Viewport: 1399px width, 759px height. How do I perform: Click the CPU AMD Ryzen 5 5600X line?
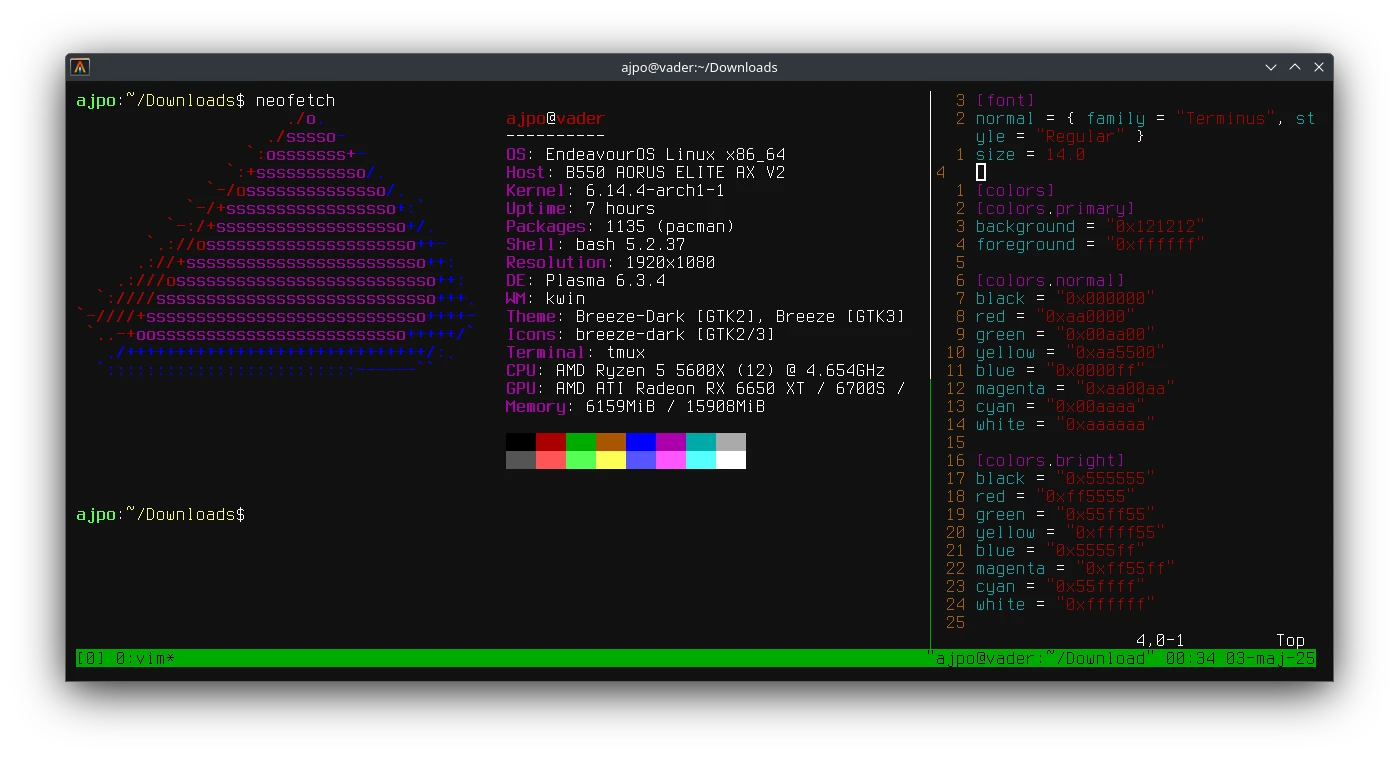click(x=696, y=370)
